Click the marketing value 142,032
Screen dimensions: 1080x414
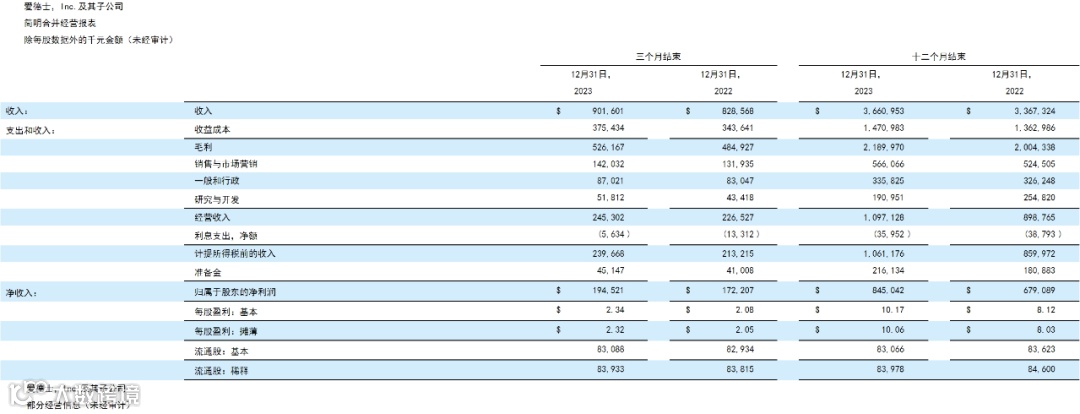point(608,164)
